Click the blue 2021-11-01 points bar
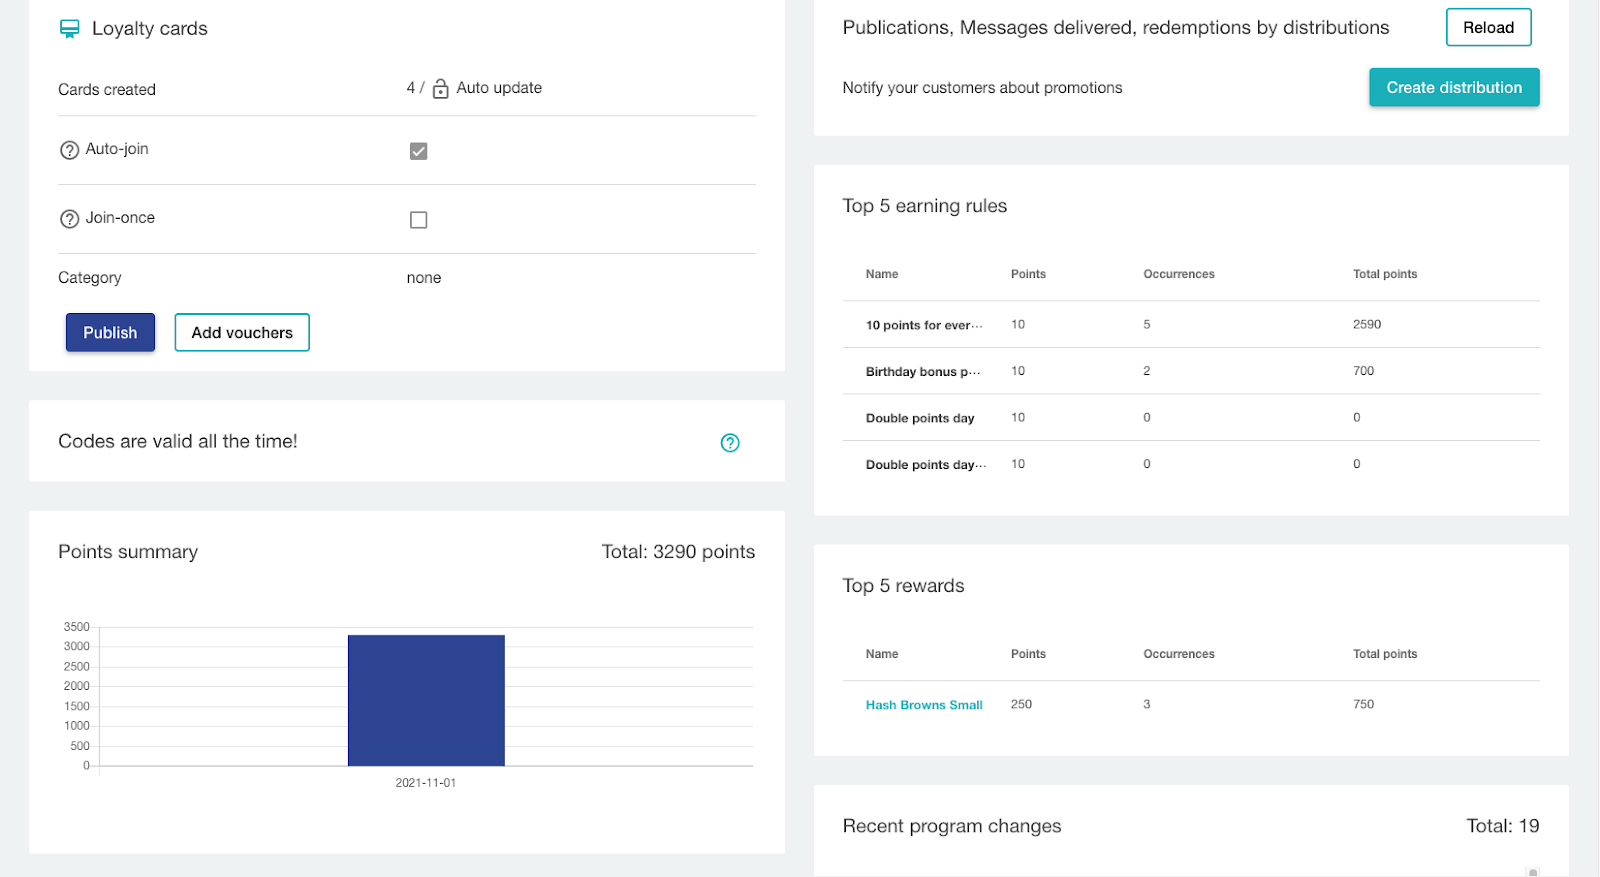This screenshot has width=1600, height=877. click(426, 700)
